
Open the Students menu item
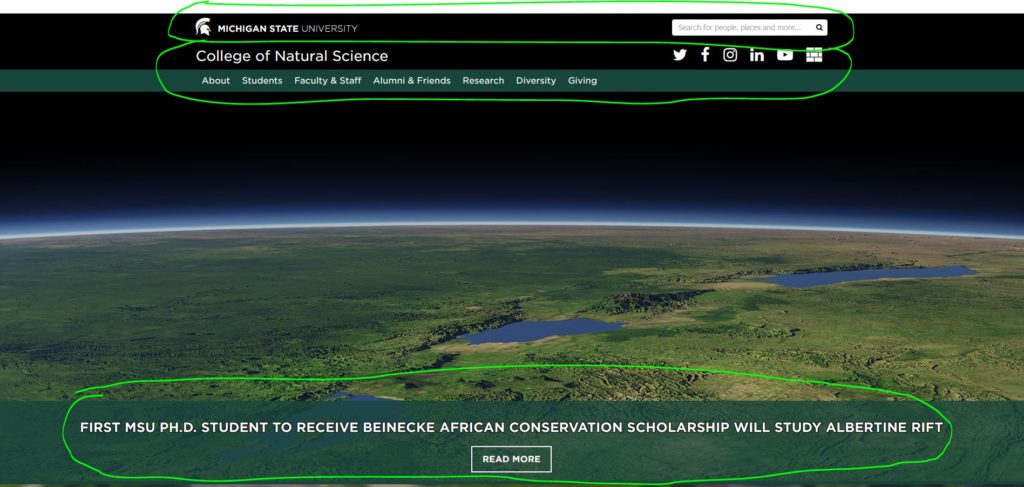[x=262, y=81]
